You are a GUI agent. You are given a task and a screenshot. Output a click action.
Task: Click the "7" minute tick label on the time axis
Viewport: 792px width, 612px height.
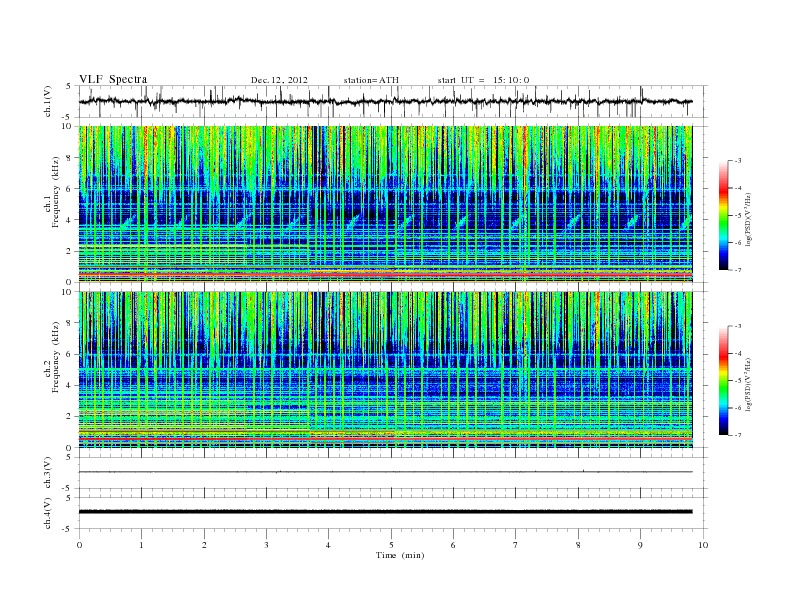[516, 545]
